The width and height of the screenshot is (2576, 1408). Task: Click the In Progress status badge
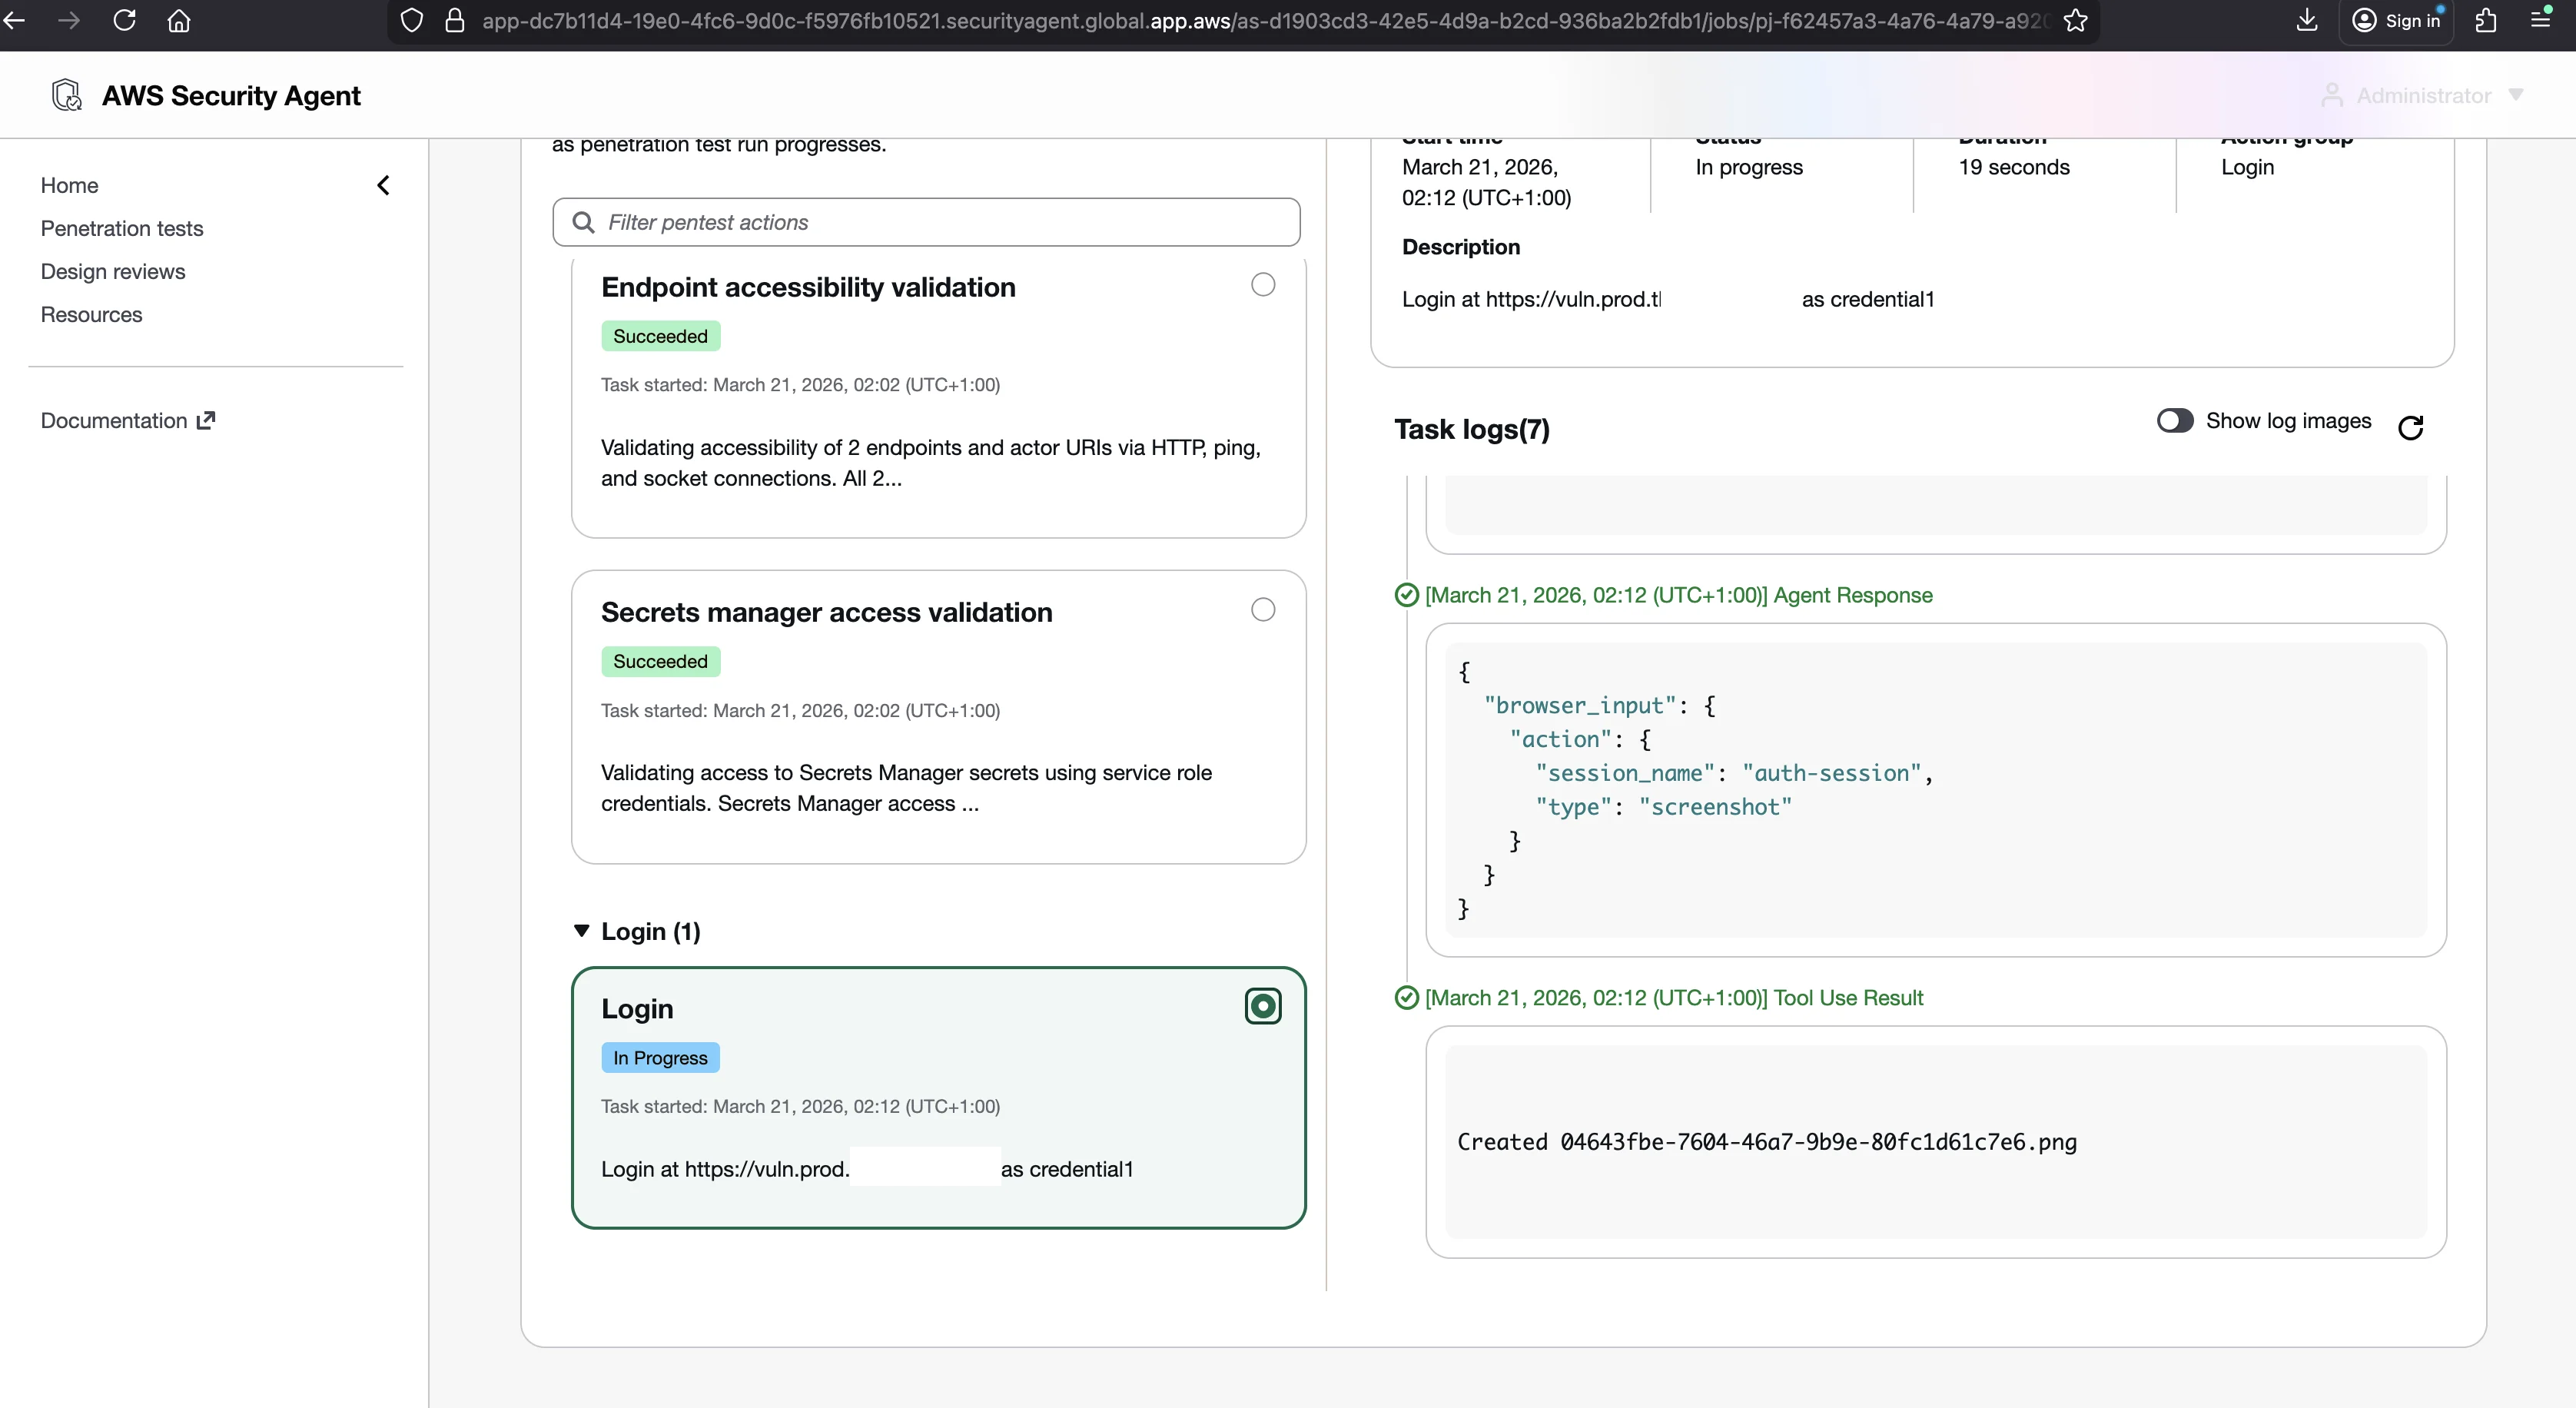pos(660,1057)
